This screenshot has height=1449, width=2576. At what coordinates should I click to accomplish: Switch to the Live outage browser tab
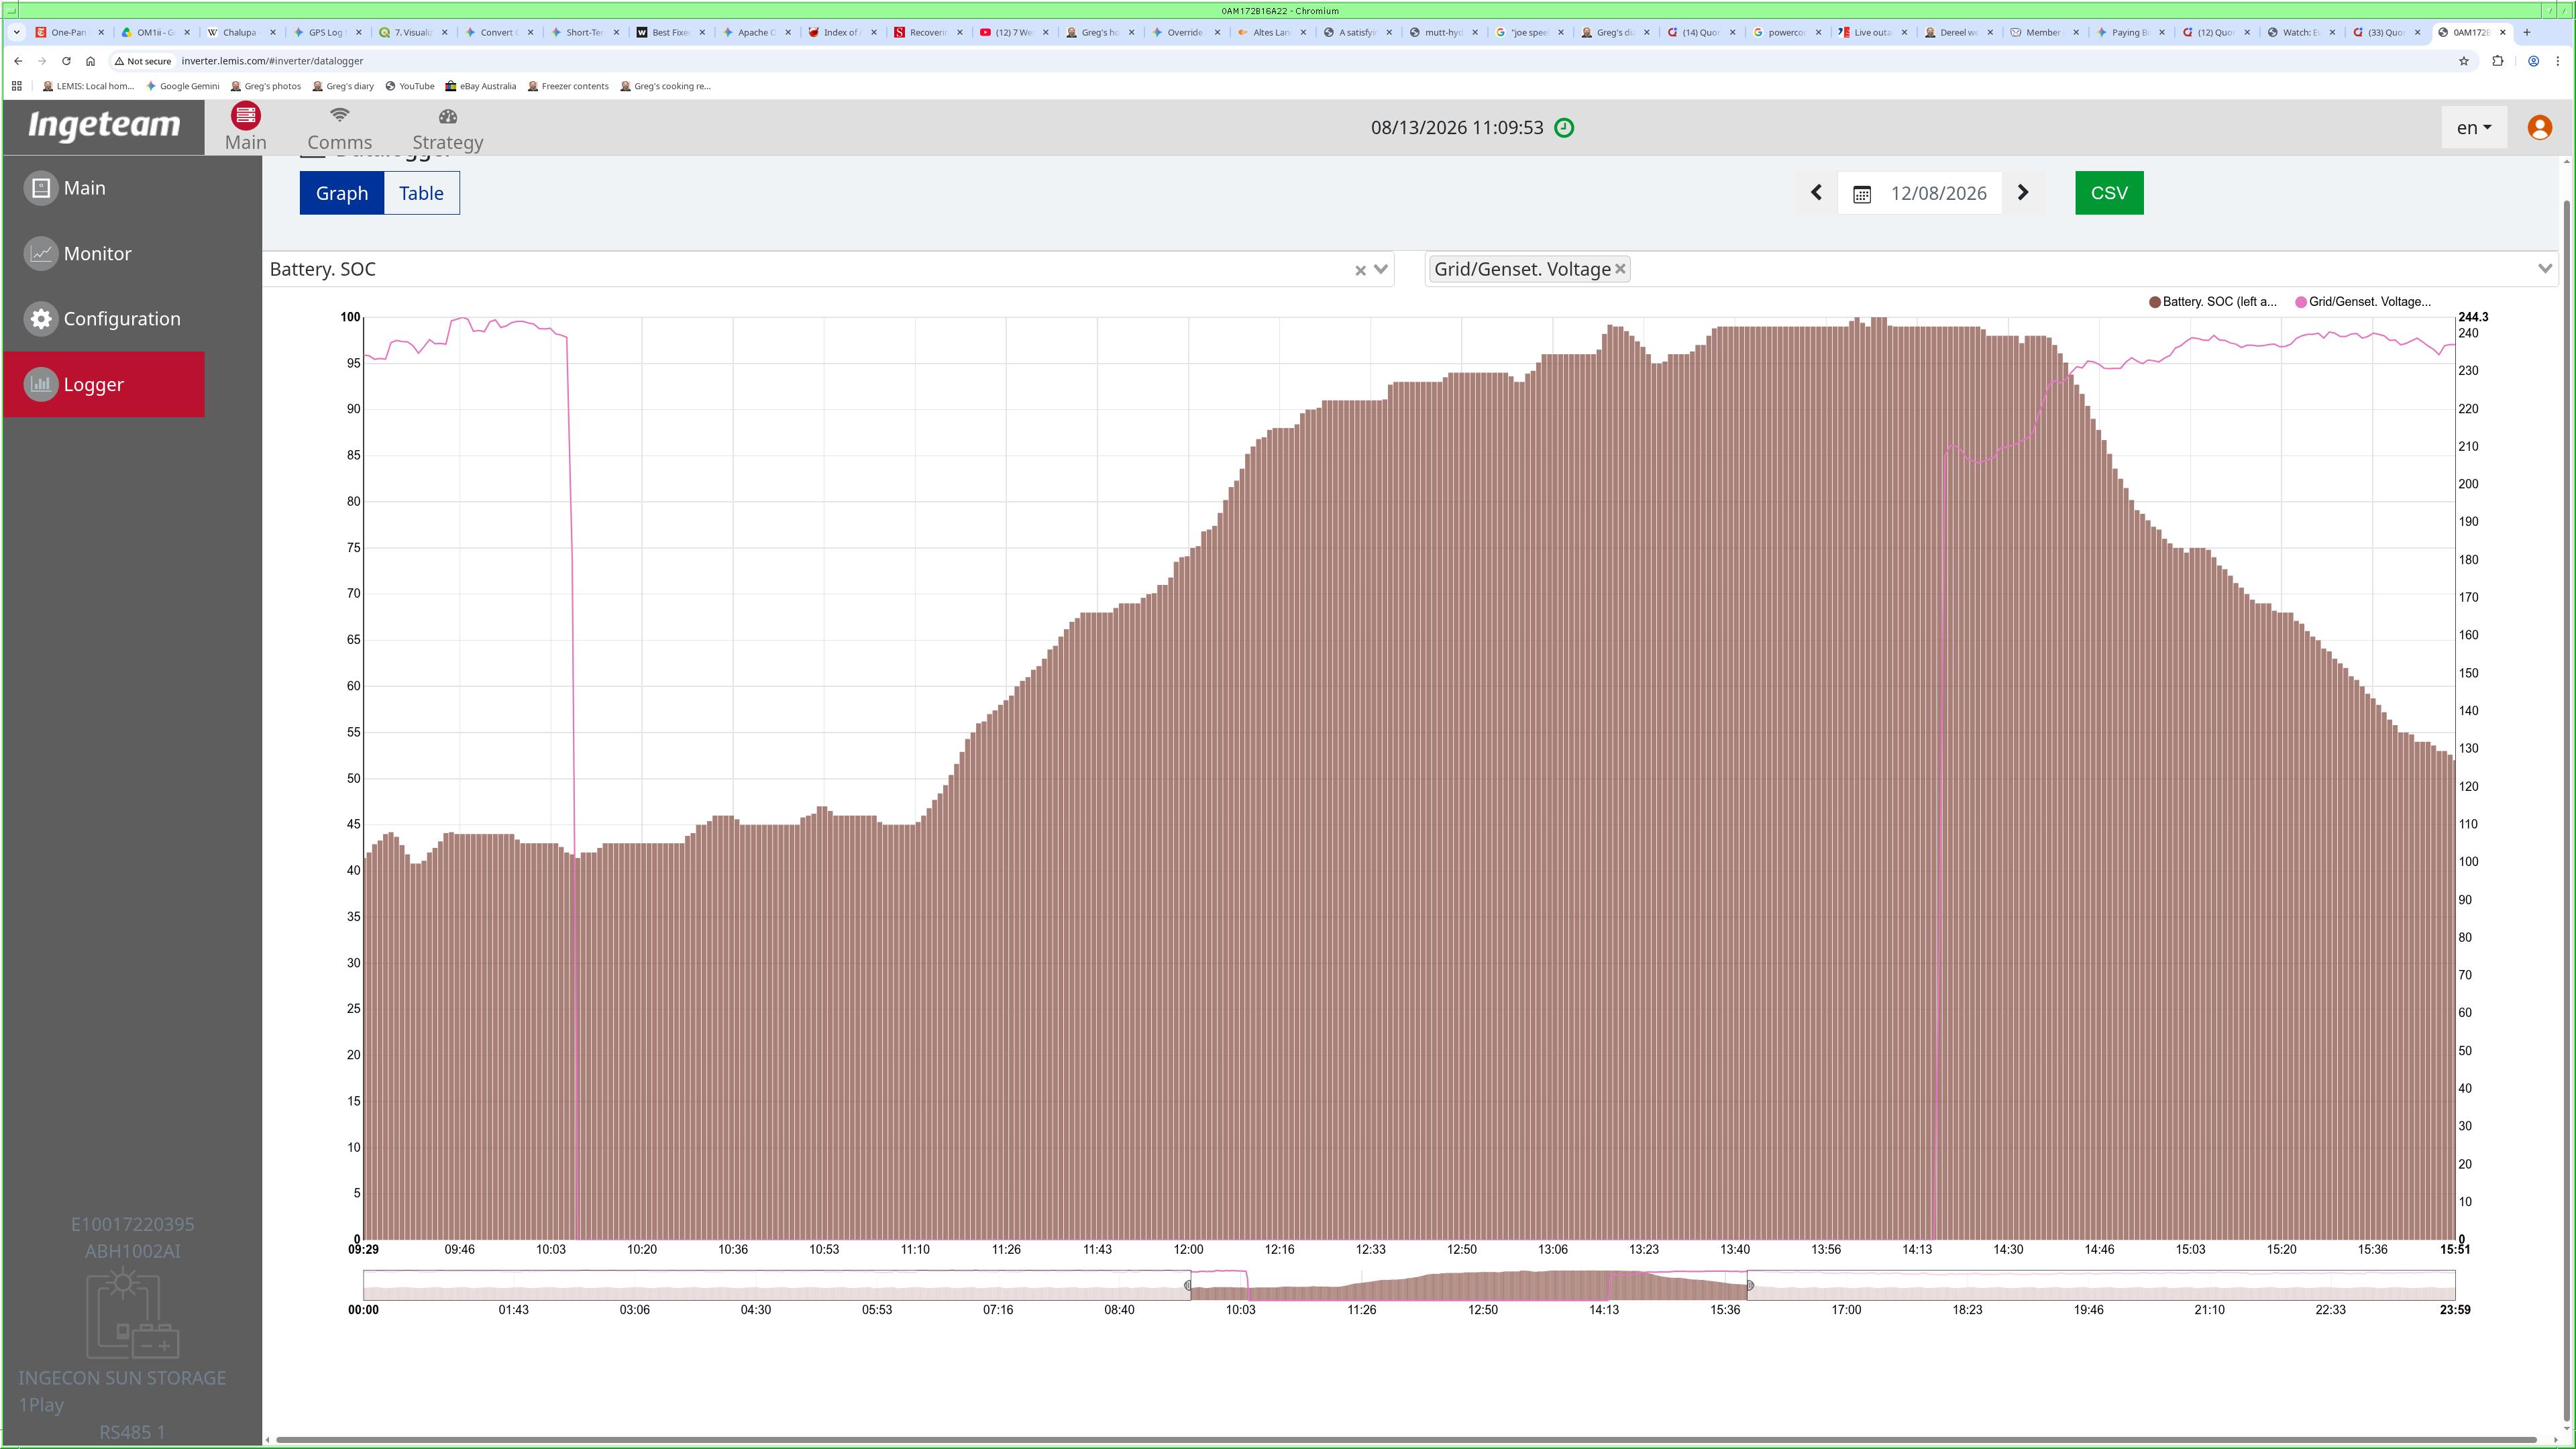(x=1865, y=32)
